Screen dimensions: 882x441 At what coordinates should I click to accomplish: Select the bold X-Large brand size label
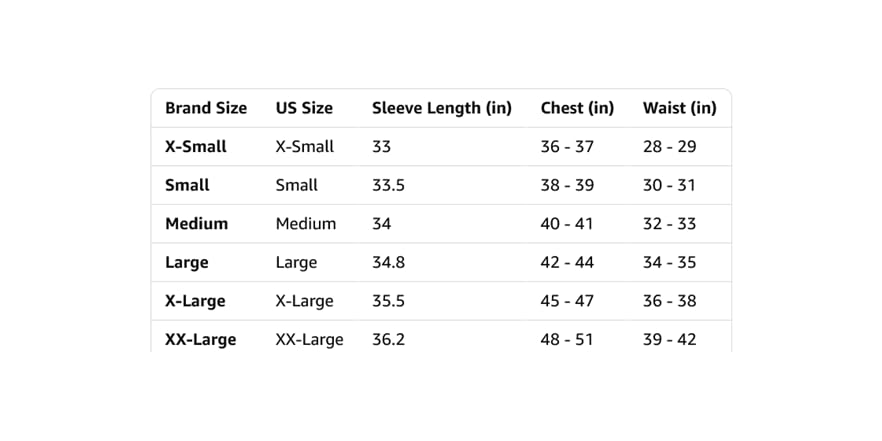195,301
